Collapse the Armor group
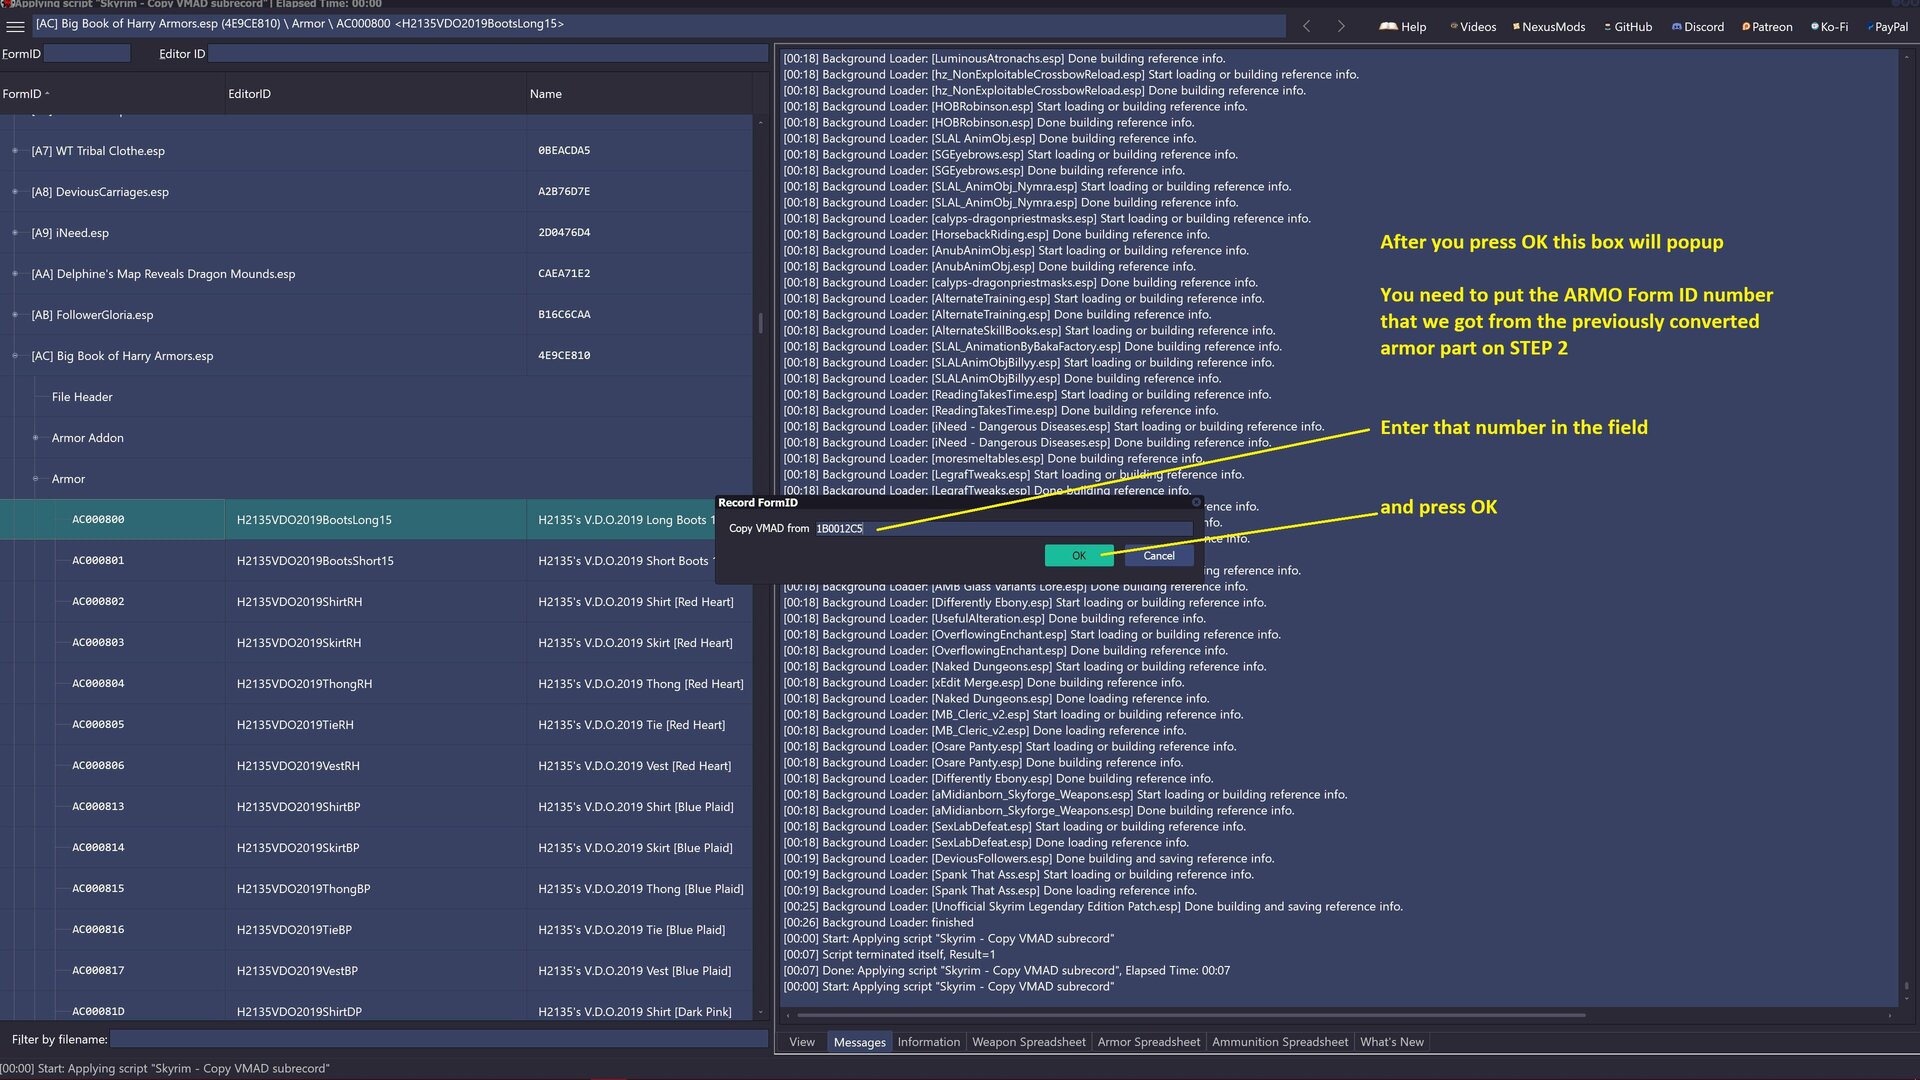 (x=35, y=479)
